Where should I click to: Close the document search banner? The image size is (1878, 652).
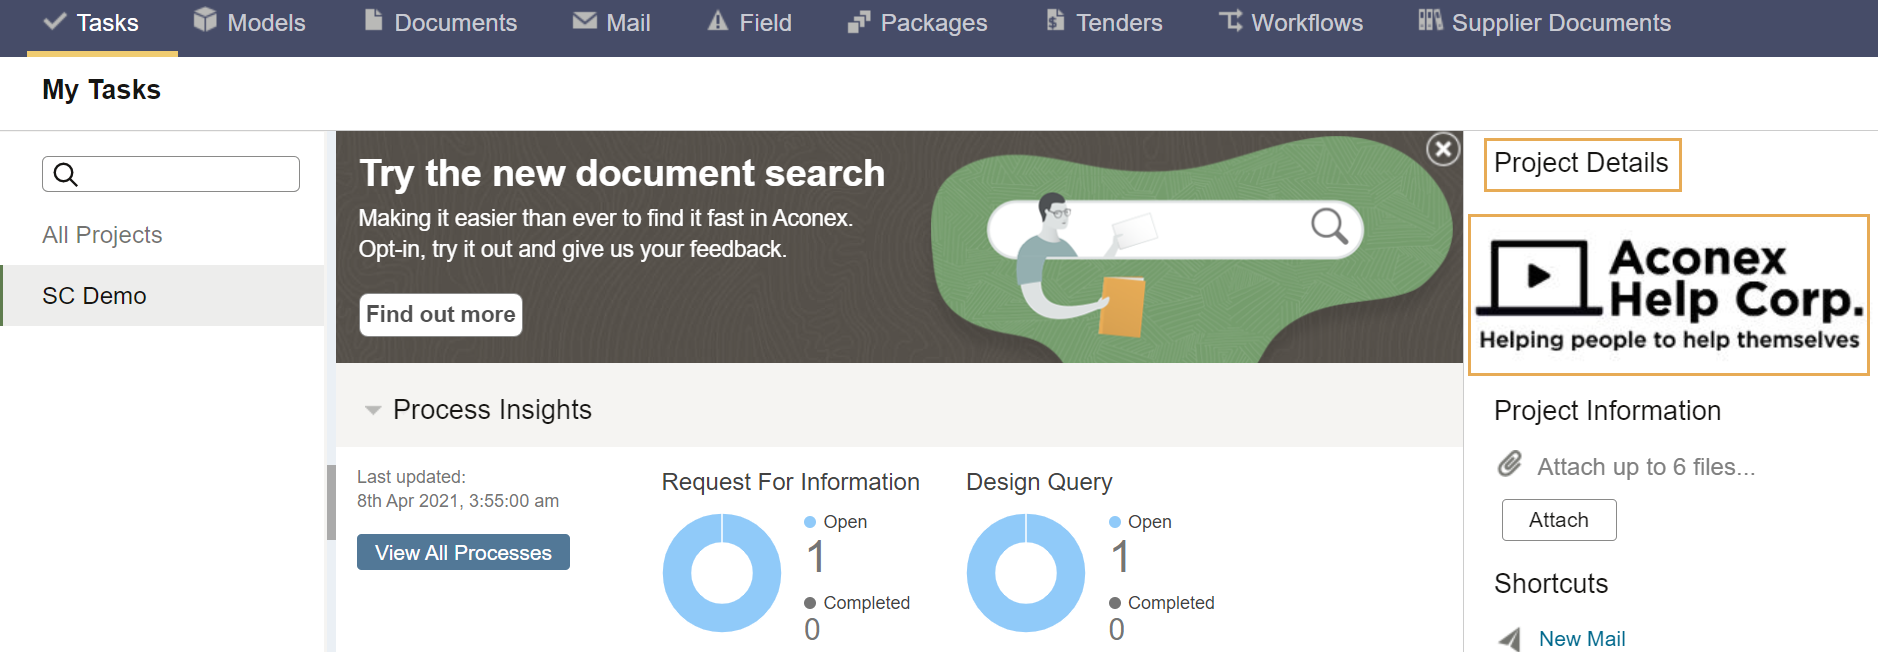(x=1443, y=150)
